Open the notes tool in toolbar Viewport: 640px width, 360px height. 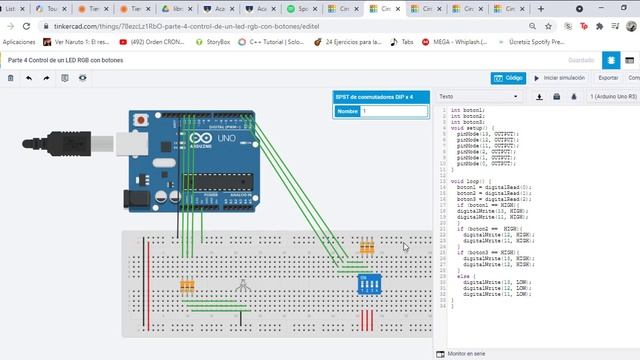64,78
